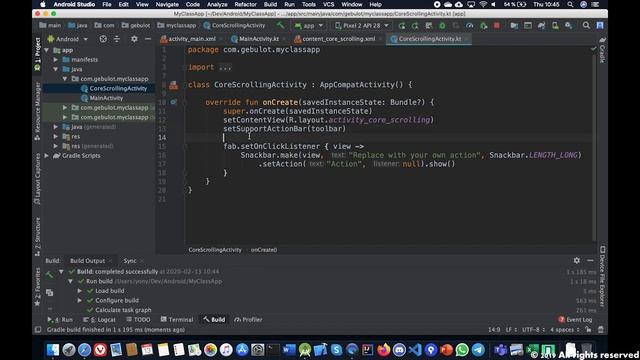Click the second green apply changes icon
This screenshot has width=640, height=360.
pyautogui.click(x=415, y=26)
